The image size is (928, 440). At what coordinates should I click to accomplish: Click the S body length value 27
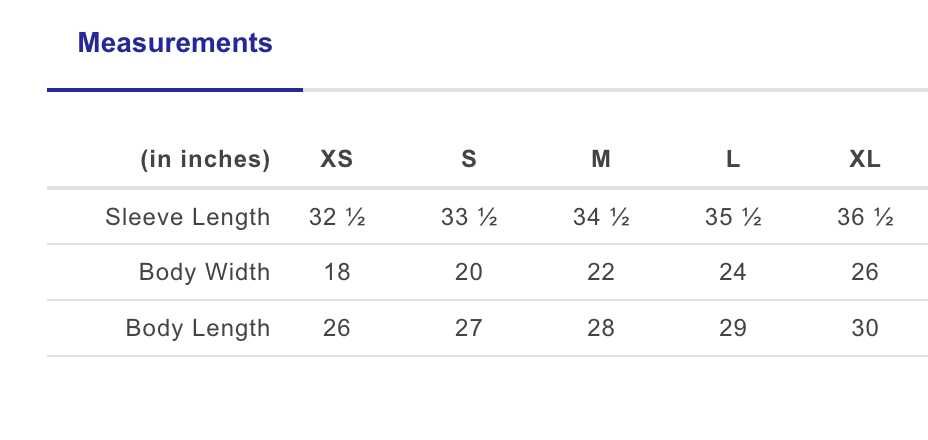(x=469, y=328)
